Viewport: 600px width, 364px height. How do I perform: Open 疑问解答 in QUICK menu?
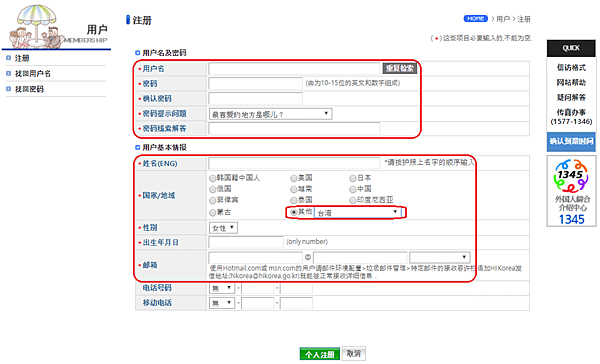click(x=571, y=98)
